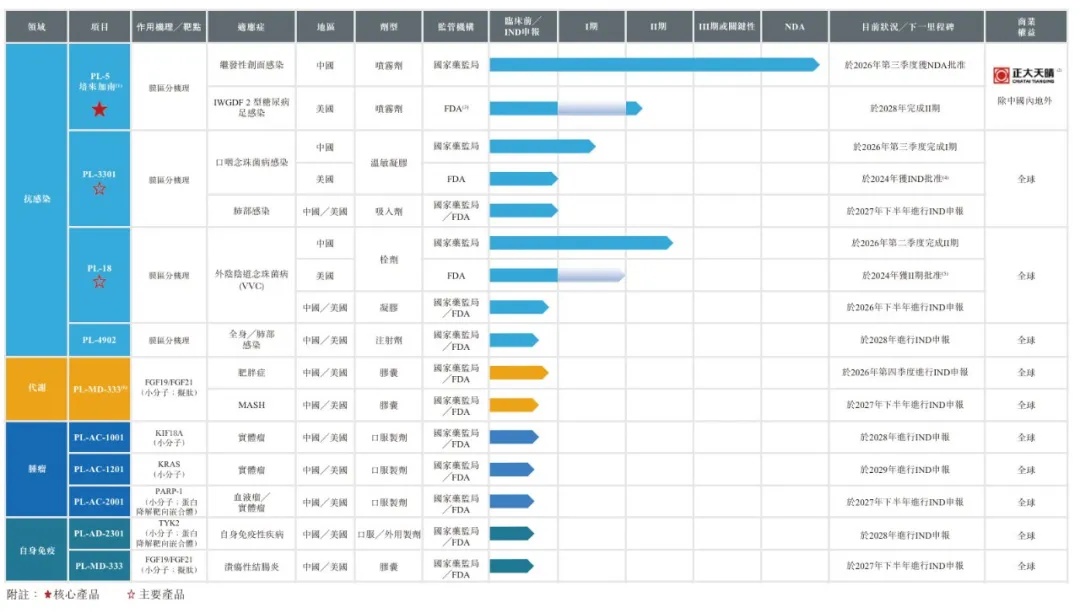1080x613 pixels.
Task: Click the KRAS mechanism cell
Action: click(169, 470)
